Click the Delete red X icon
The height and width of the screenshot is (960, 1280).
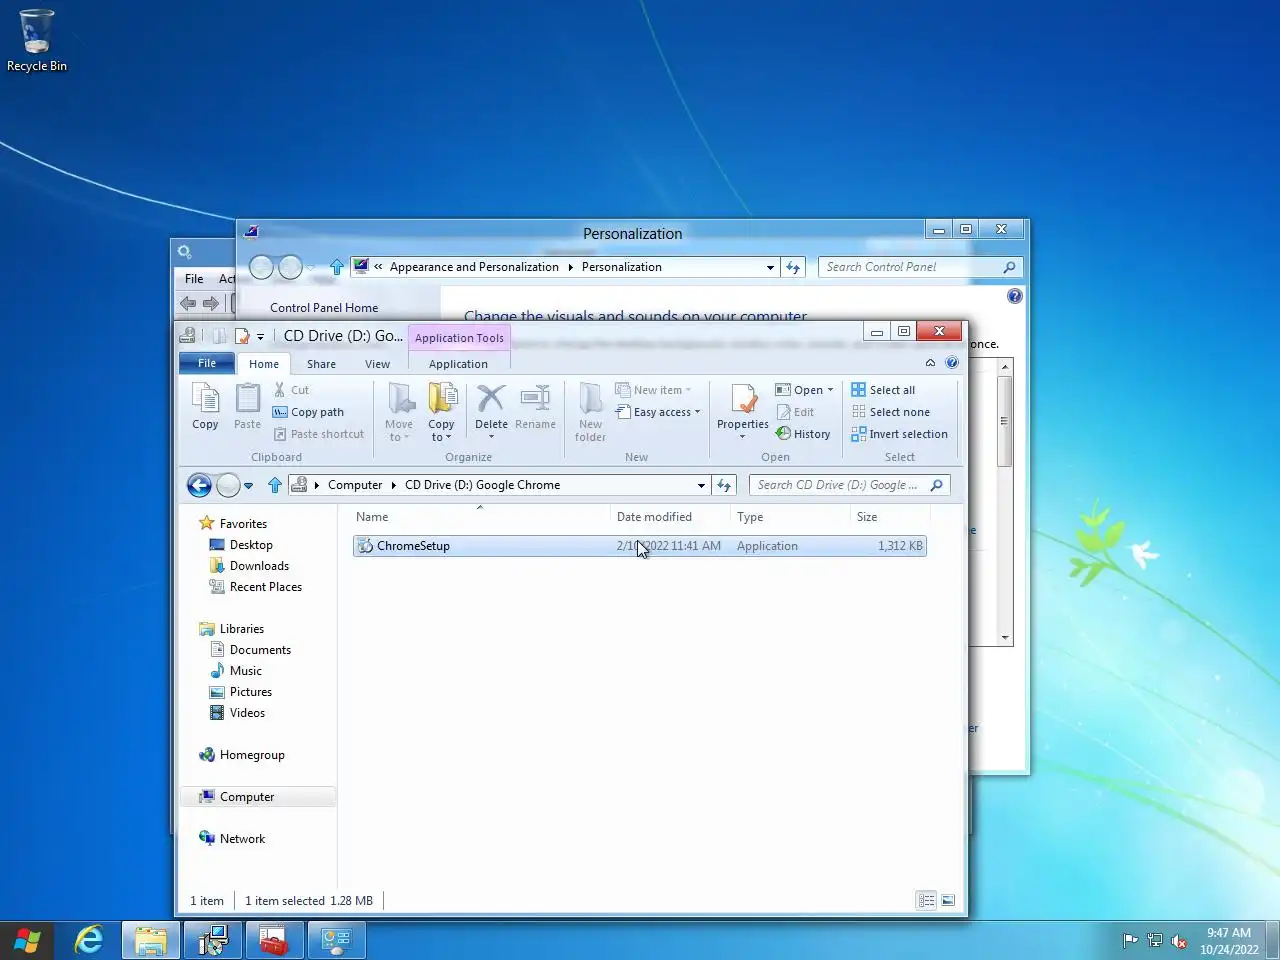(x=491, y=398)
